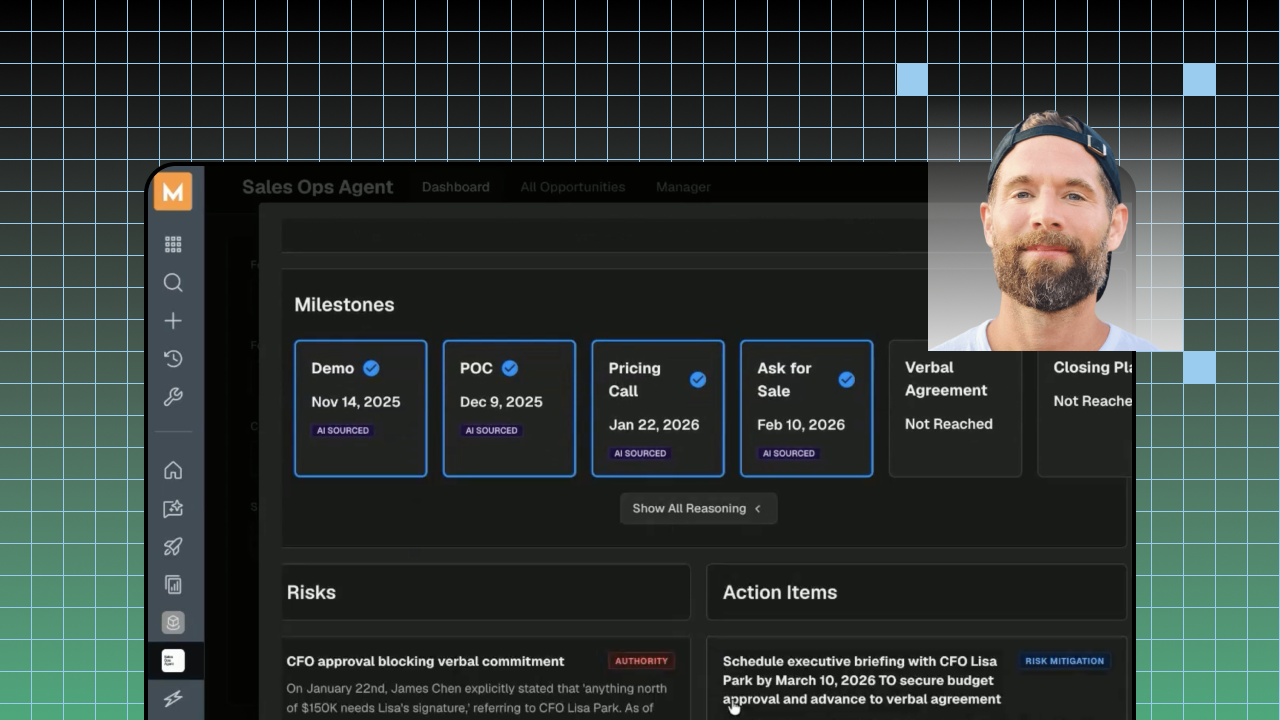Click the Nov 14, 2025 date
This screenshot has width=1280, height=720.
[356, 402]
